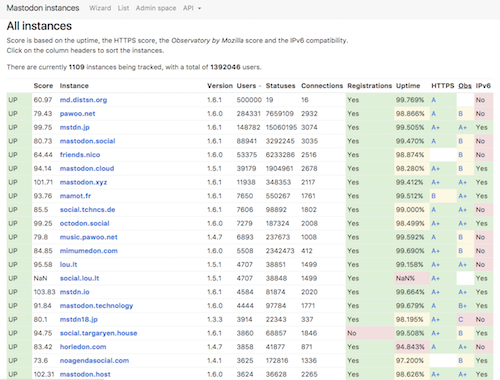Viewport: 500px width, 380px height.
Task: Click Obs grade A+ for mstdn.jp
Action: [462, 127]
